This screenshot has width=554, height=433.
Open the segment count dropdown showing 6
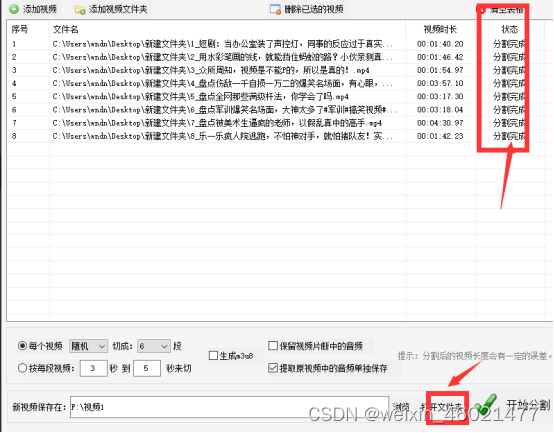tap(154, 346)
